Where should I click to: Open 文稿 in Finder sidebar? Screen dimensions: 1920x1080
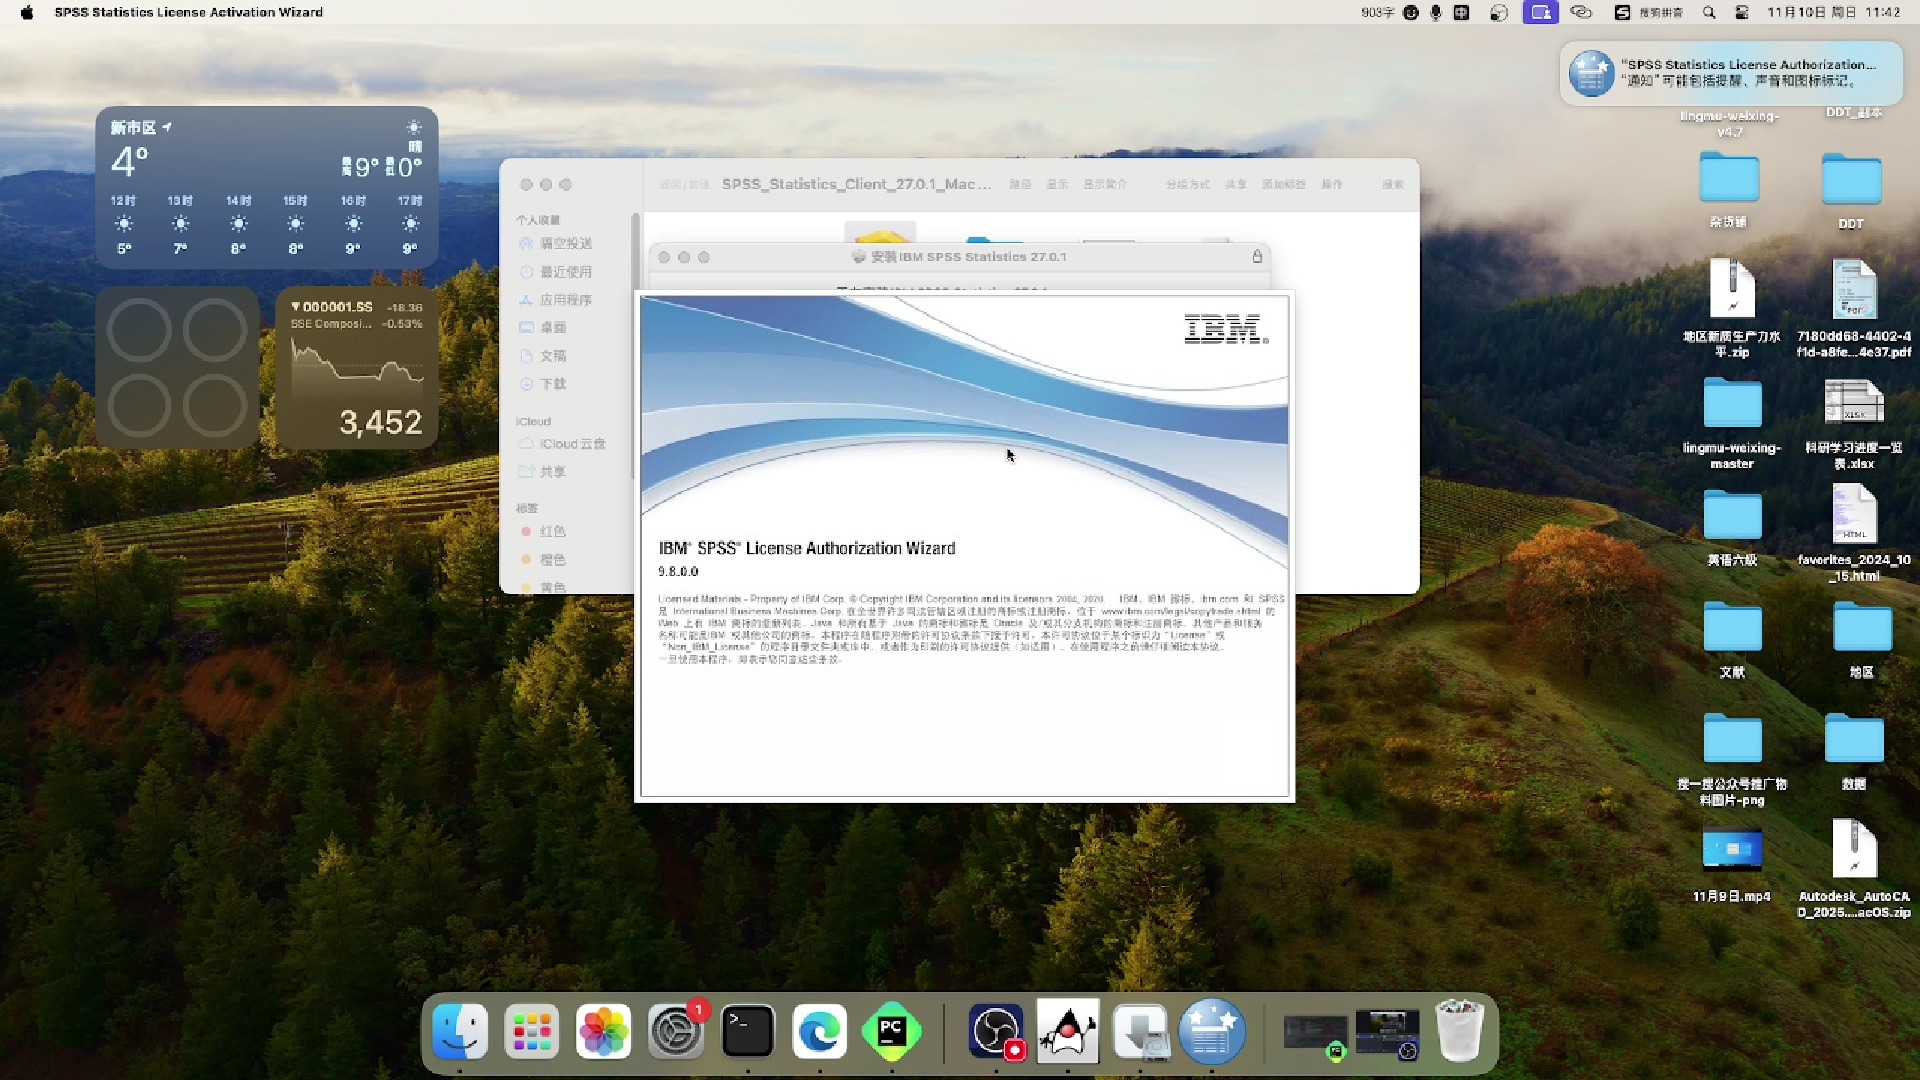[553, 355]
